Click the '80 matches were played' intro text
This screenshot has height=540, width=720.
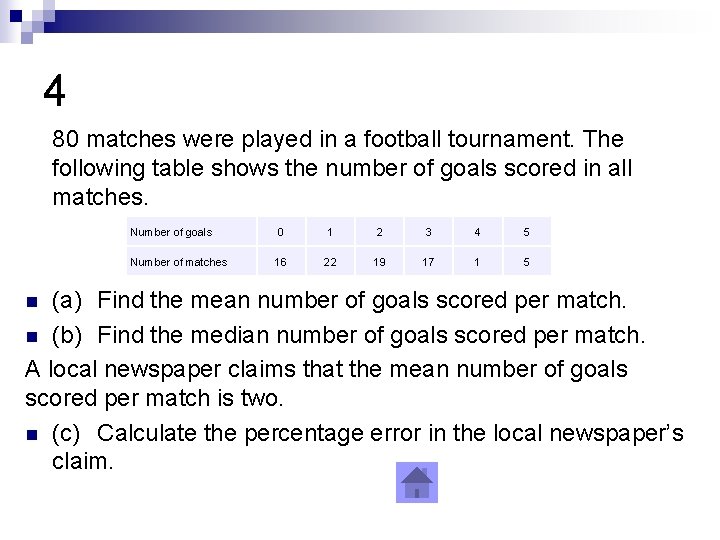pos(342,168)
